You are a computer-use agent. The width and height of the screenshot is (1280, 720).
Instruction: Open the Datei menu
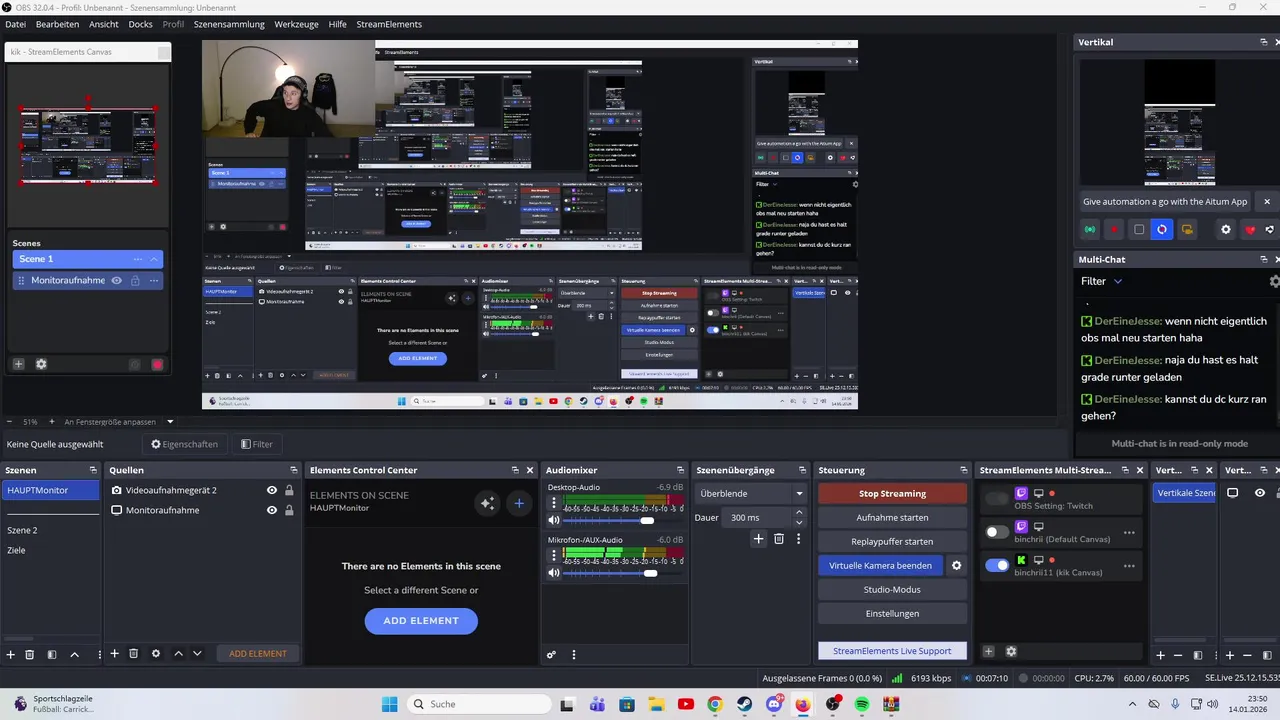click(x=16, y=24)
